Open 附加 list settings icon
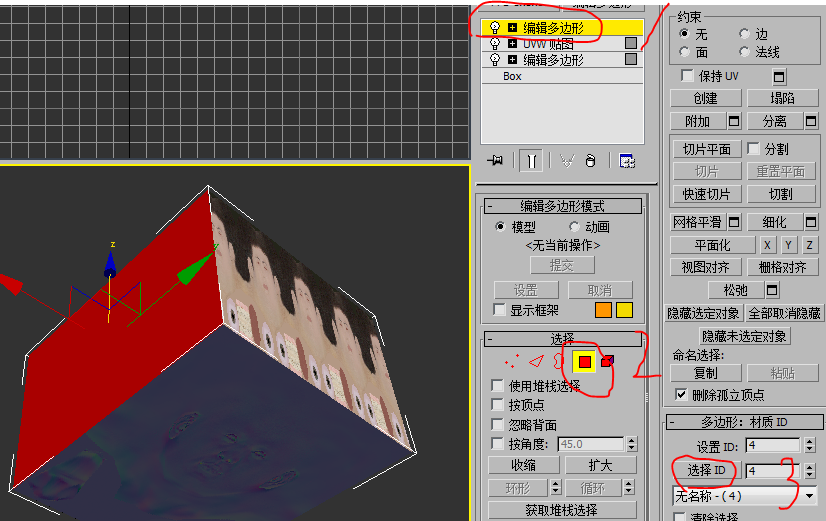The width and height of the screenshot is (826, 521). [x=734, y=122]
